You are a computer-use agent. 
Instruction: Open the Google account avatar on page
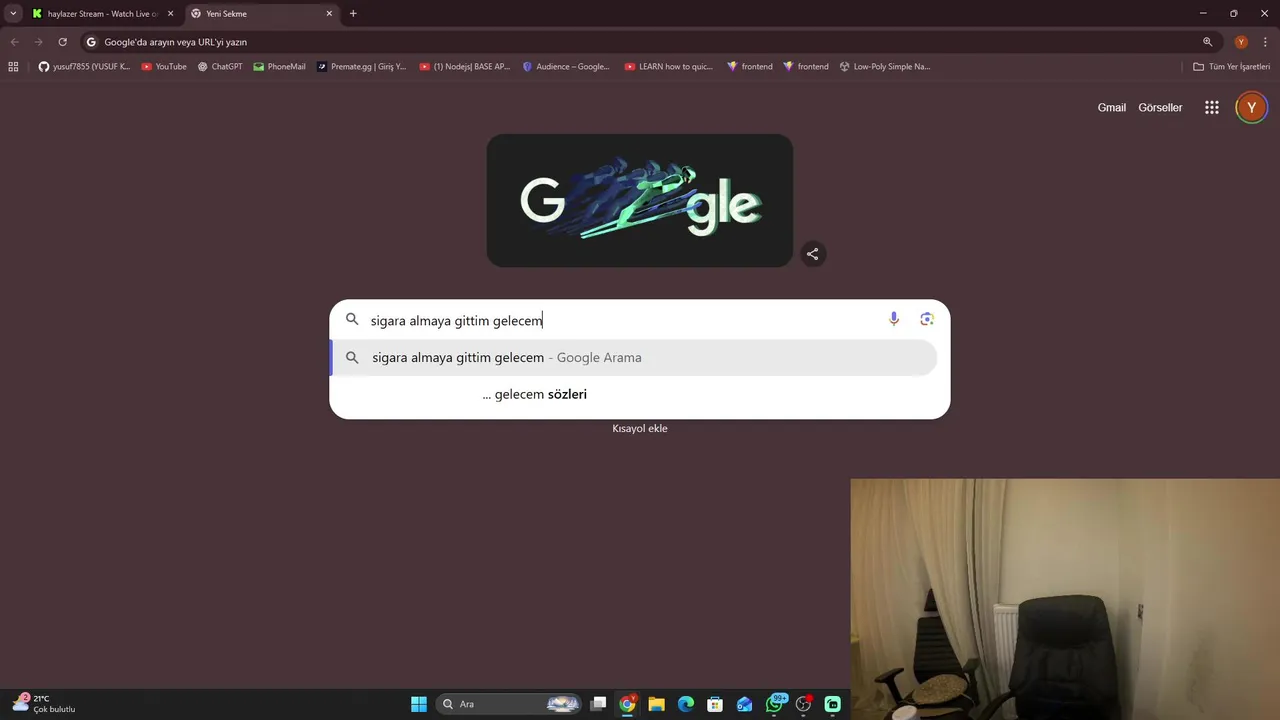pyautogui.click(x=1251, y=108)
